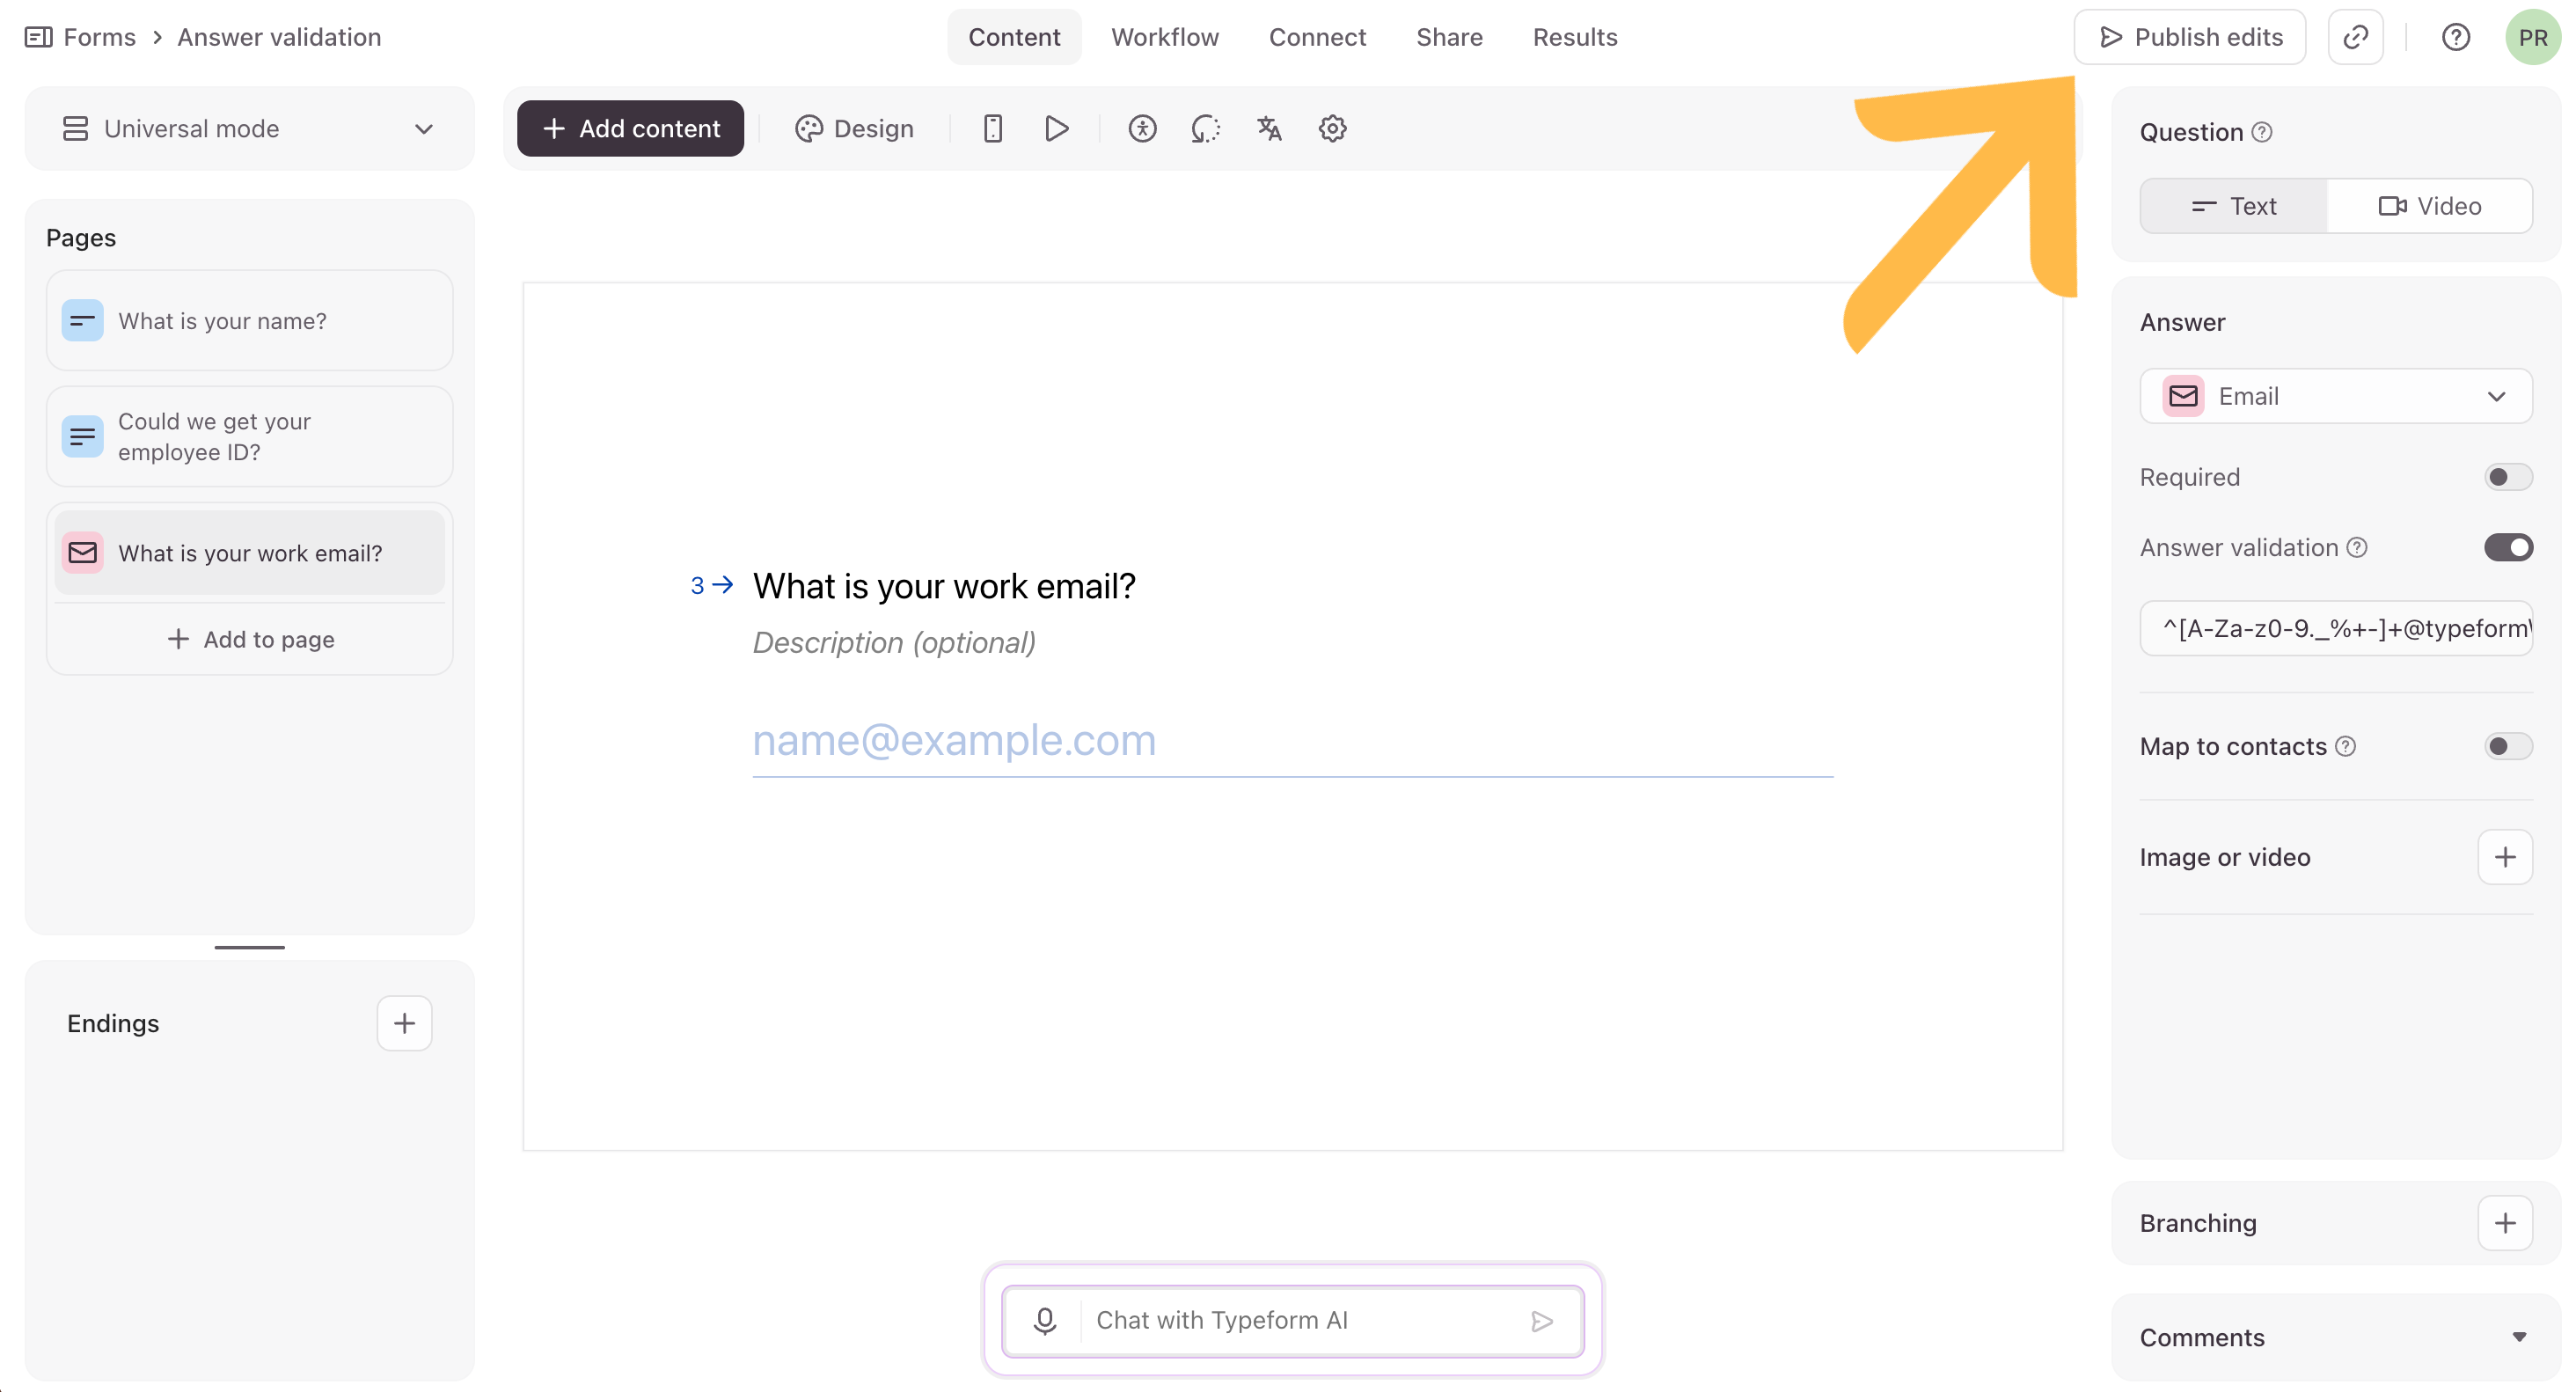Click the microphone icon in AI chat

tap(1045, 1320)
